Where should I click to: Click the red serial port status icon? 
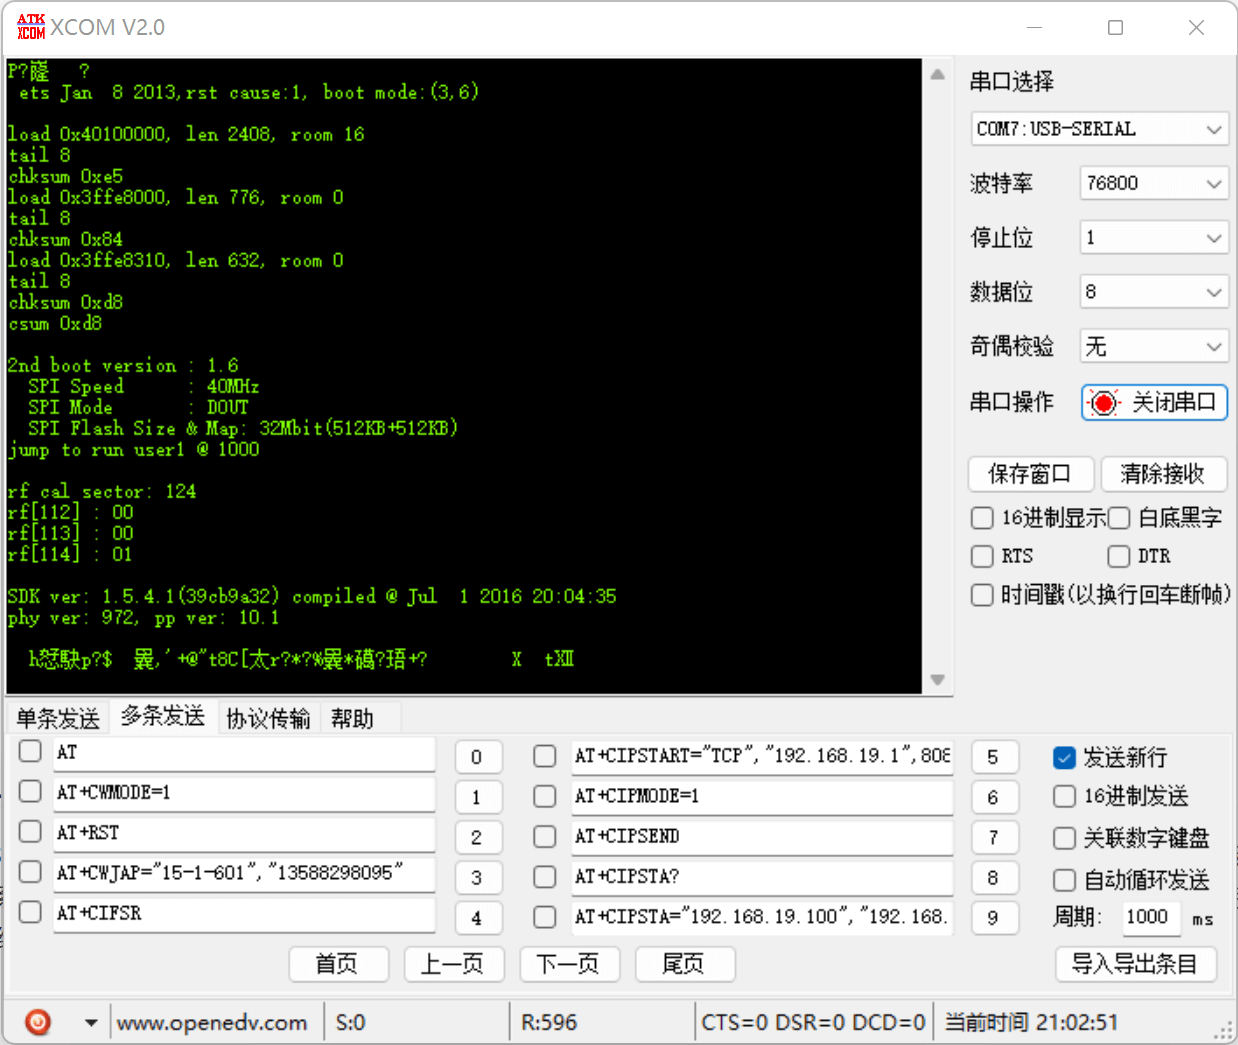tap(1103, 403)
